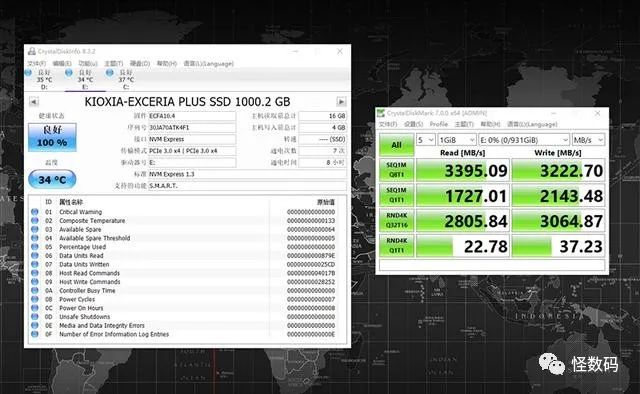The height and width of the screenshot is (394, 640).
Task: Click the CrystalDiskMark title bar icon
Action: pyautogui.click(x=381, y=113)
